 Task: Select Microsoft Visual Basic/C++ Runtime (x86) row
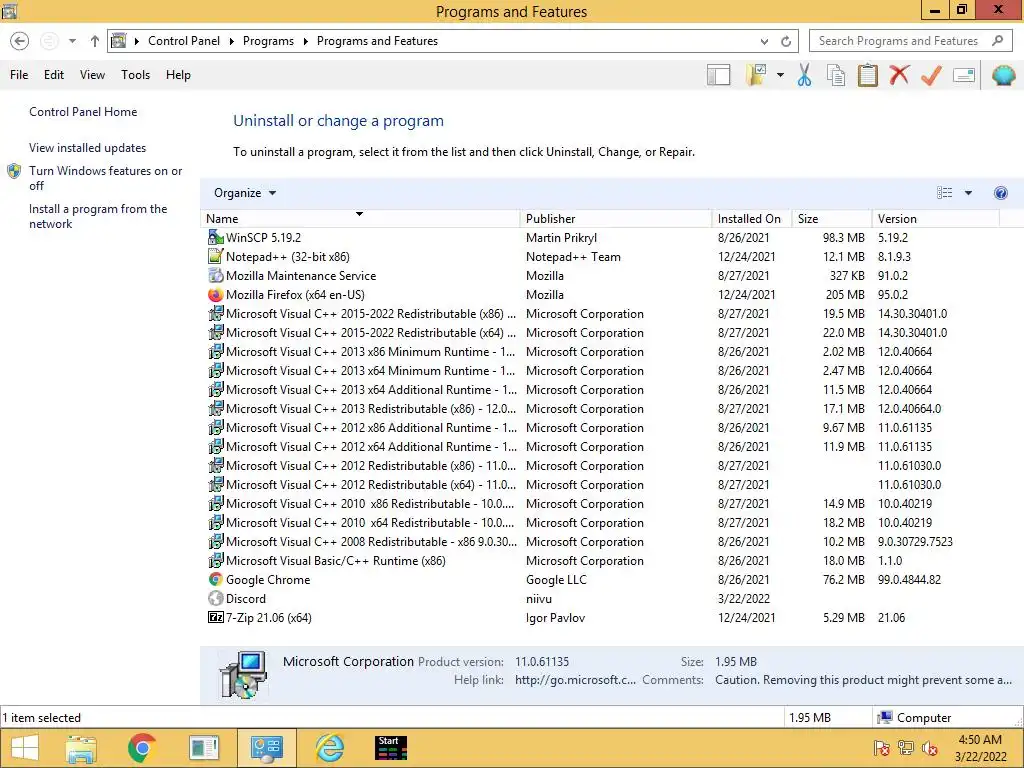[x=600, y=560]
